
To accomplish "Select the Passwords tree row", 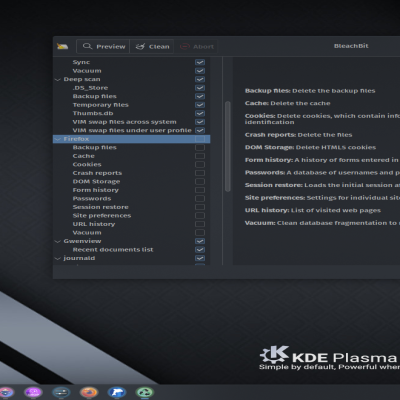I will click(132, 198).
